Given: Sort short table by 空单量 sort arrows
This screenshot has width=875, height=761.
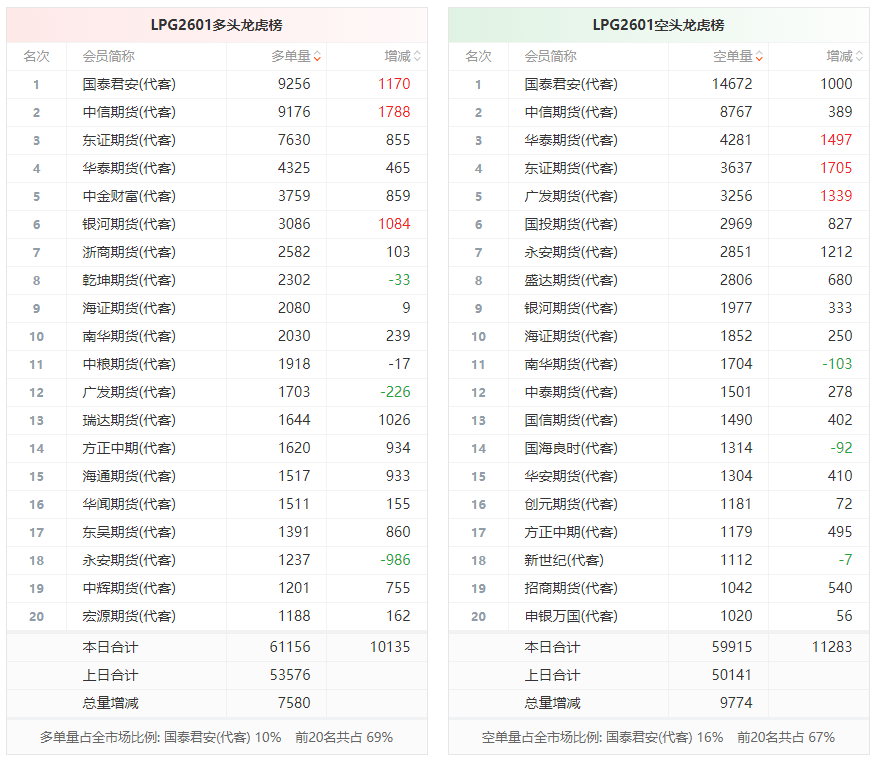Looking at the screenshot, I should click(759, 56).
